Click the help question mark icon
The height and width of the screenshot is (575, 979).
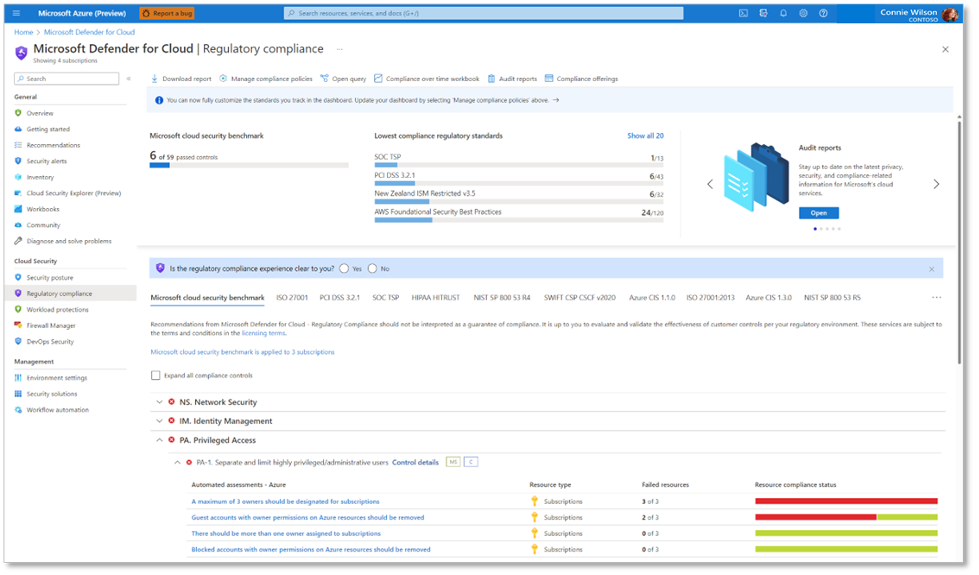pos(823,14)
